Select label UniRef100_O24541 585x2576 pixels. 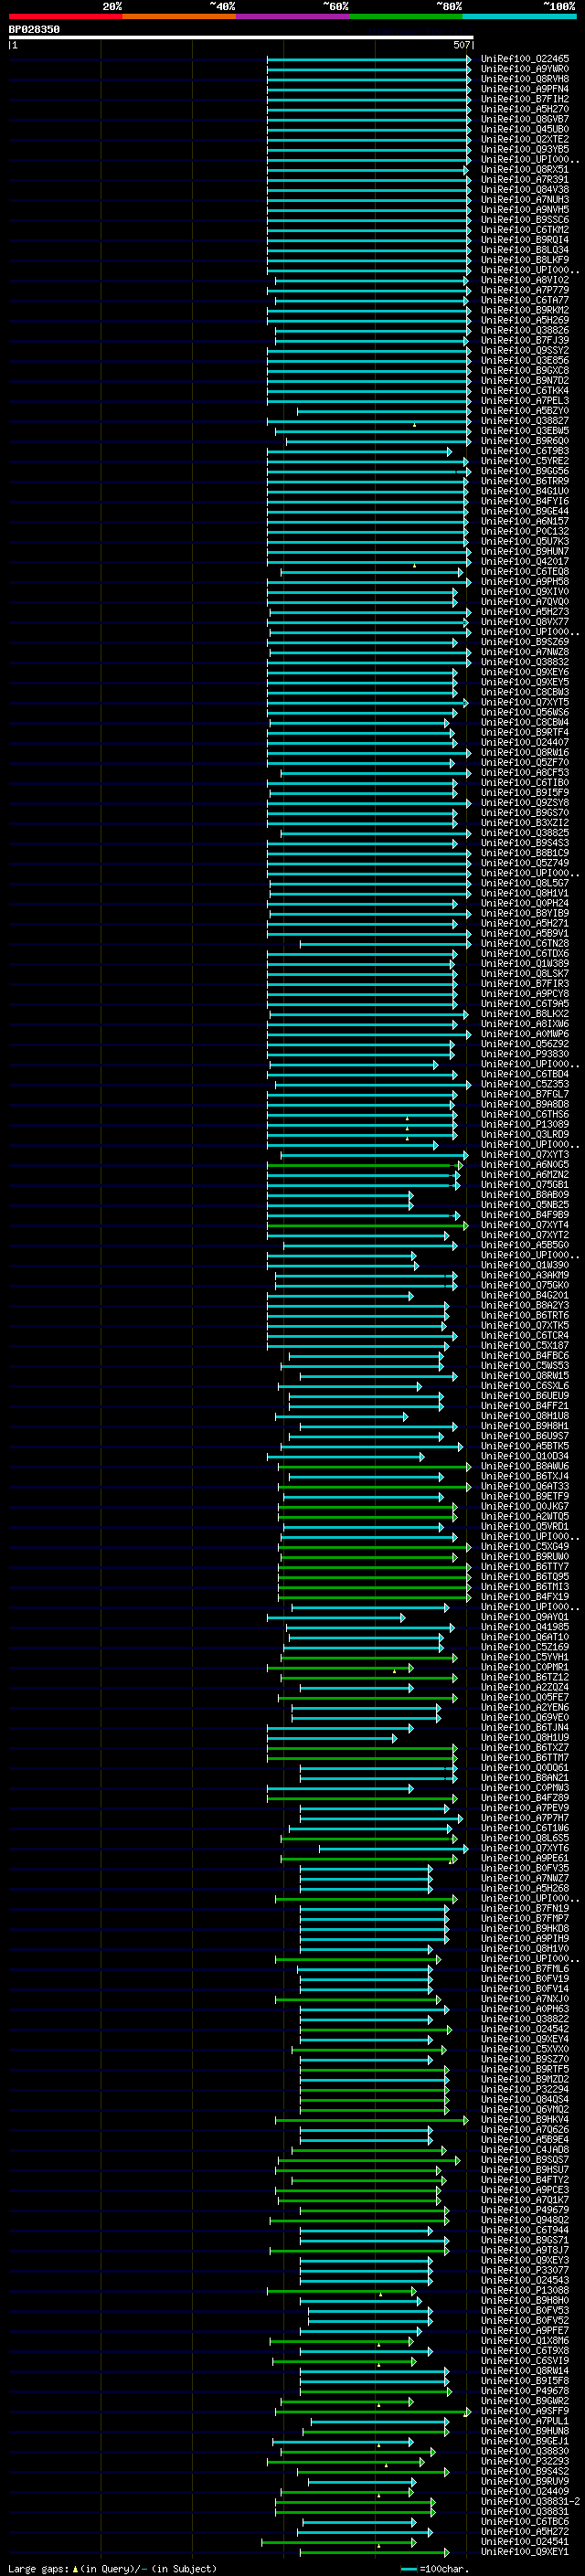(x=525, y=2542)
